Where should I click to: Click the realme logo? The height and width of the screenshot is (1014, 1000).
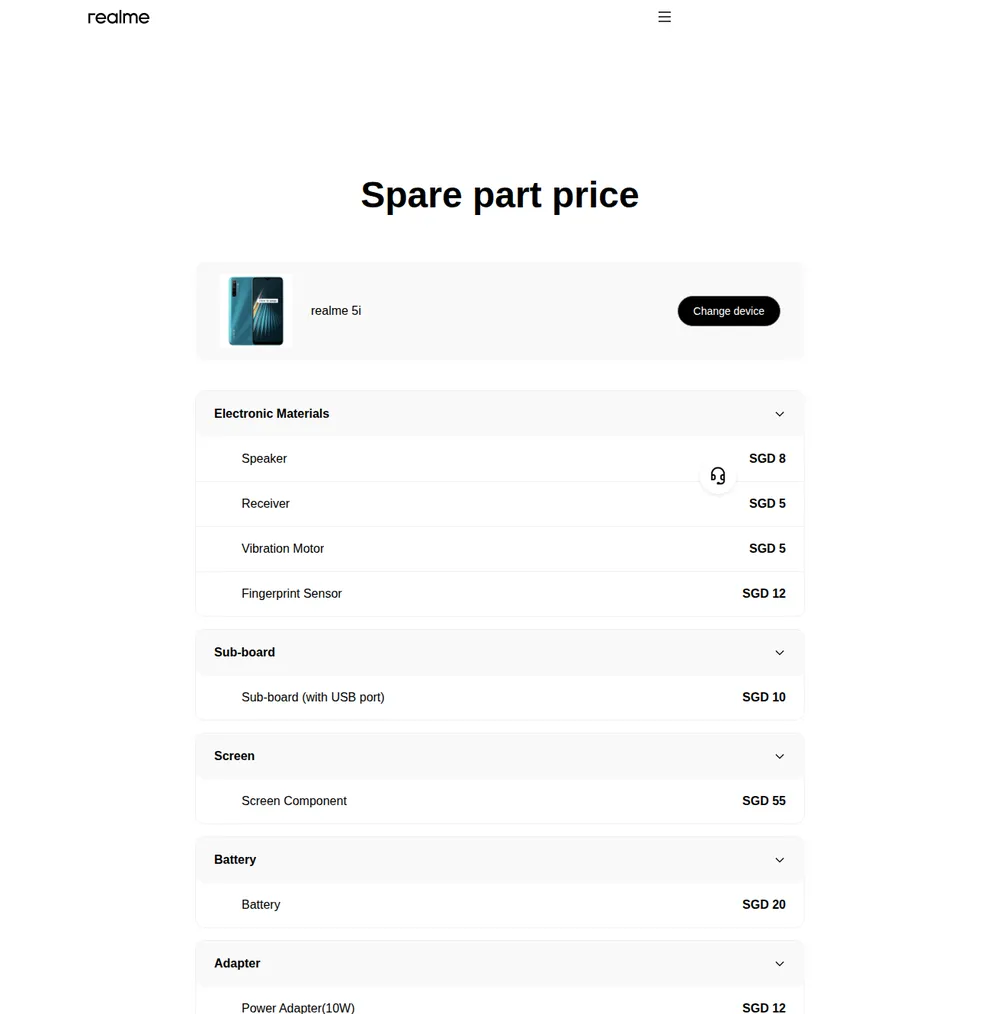[118, 17]
